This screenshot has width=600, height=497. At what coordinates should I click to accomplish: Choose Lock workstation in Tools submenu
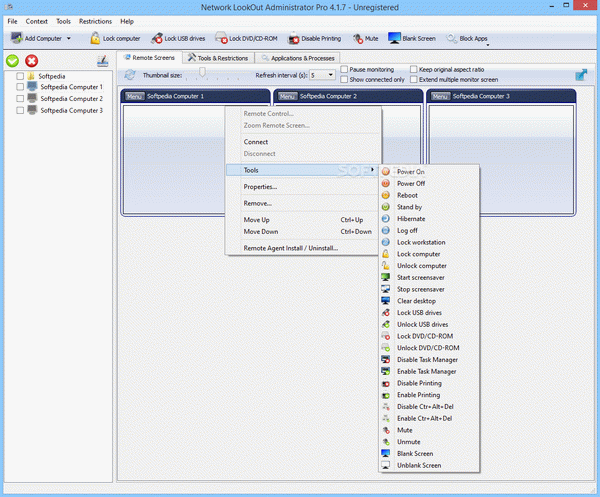point(429,242)
